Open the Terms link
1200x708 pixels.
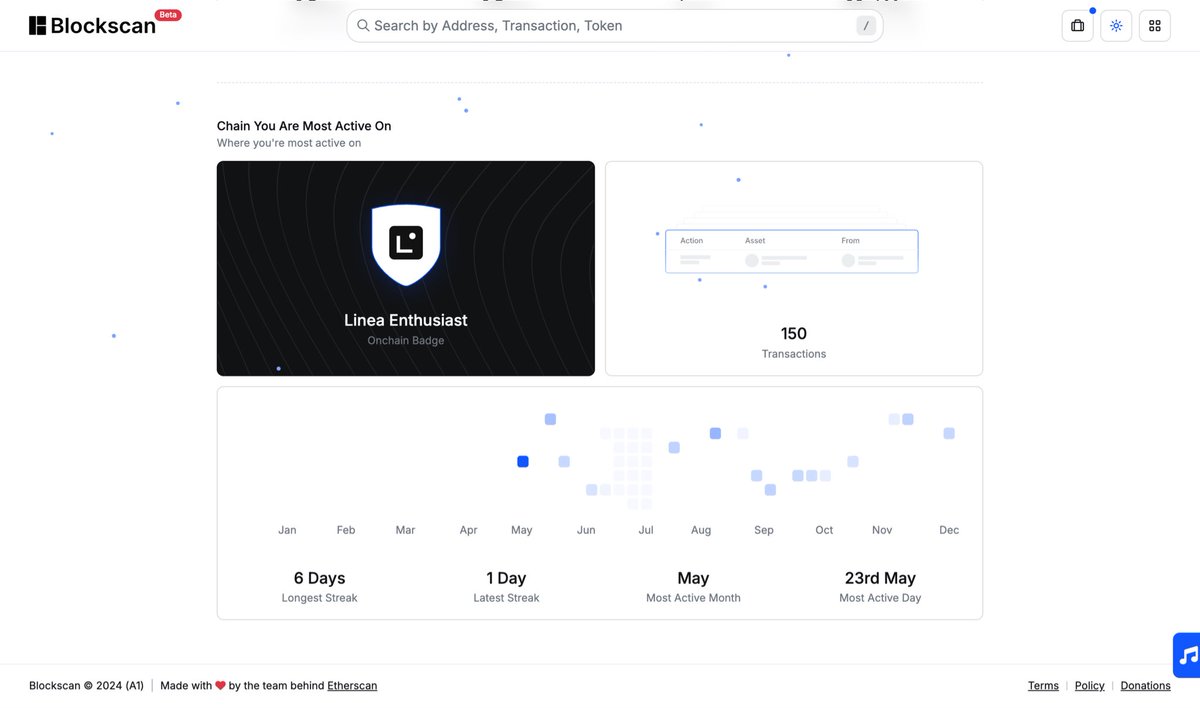point(1043,686)
